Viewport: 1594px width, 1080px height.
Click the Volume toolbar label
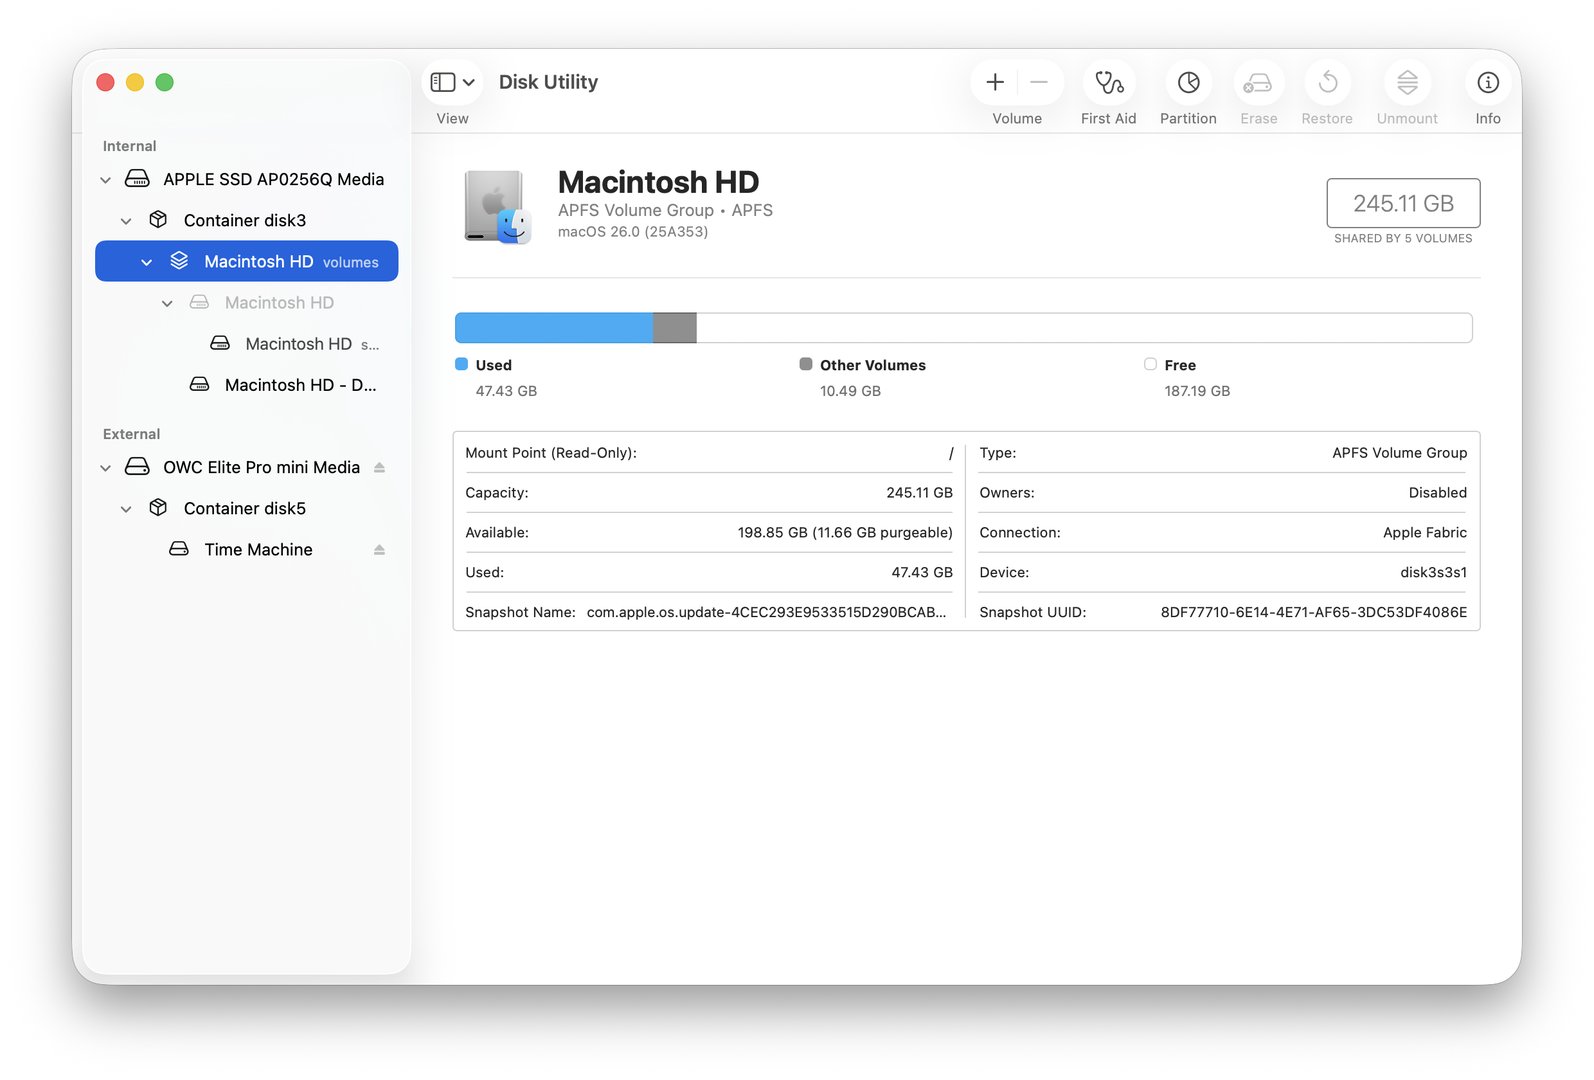pyautogui.click(x=1017, y=118)
